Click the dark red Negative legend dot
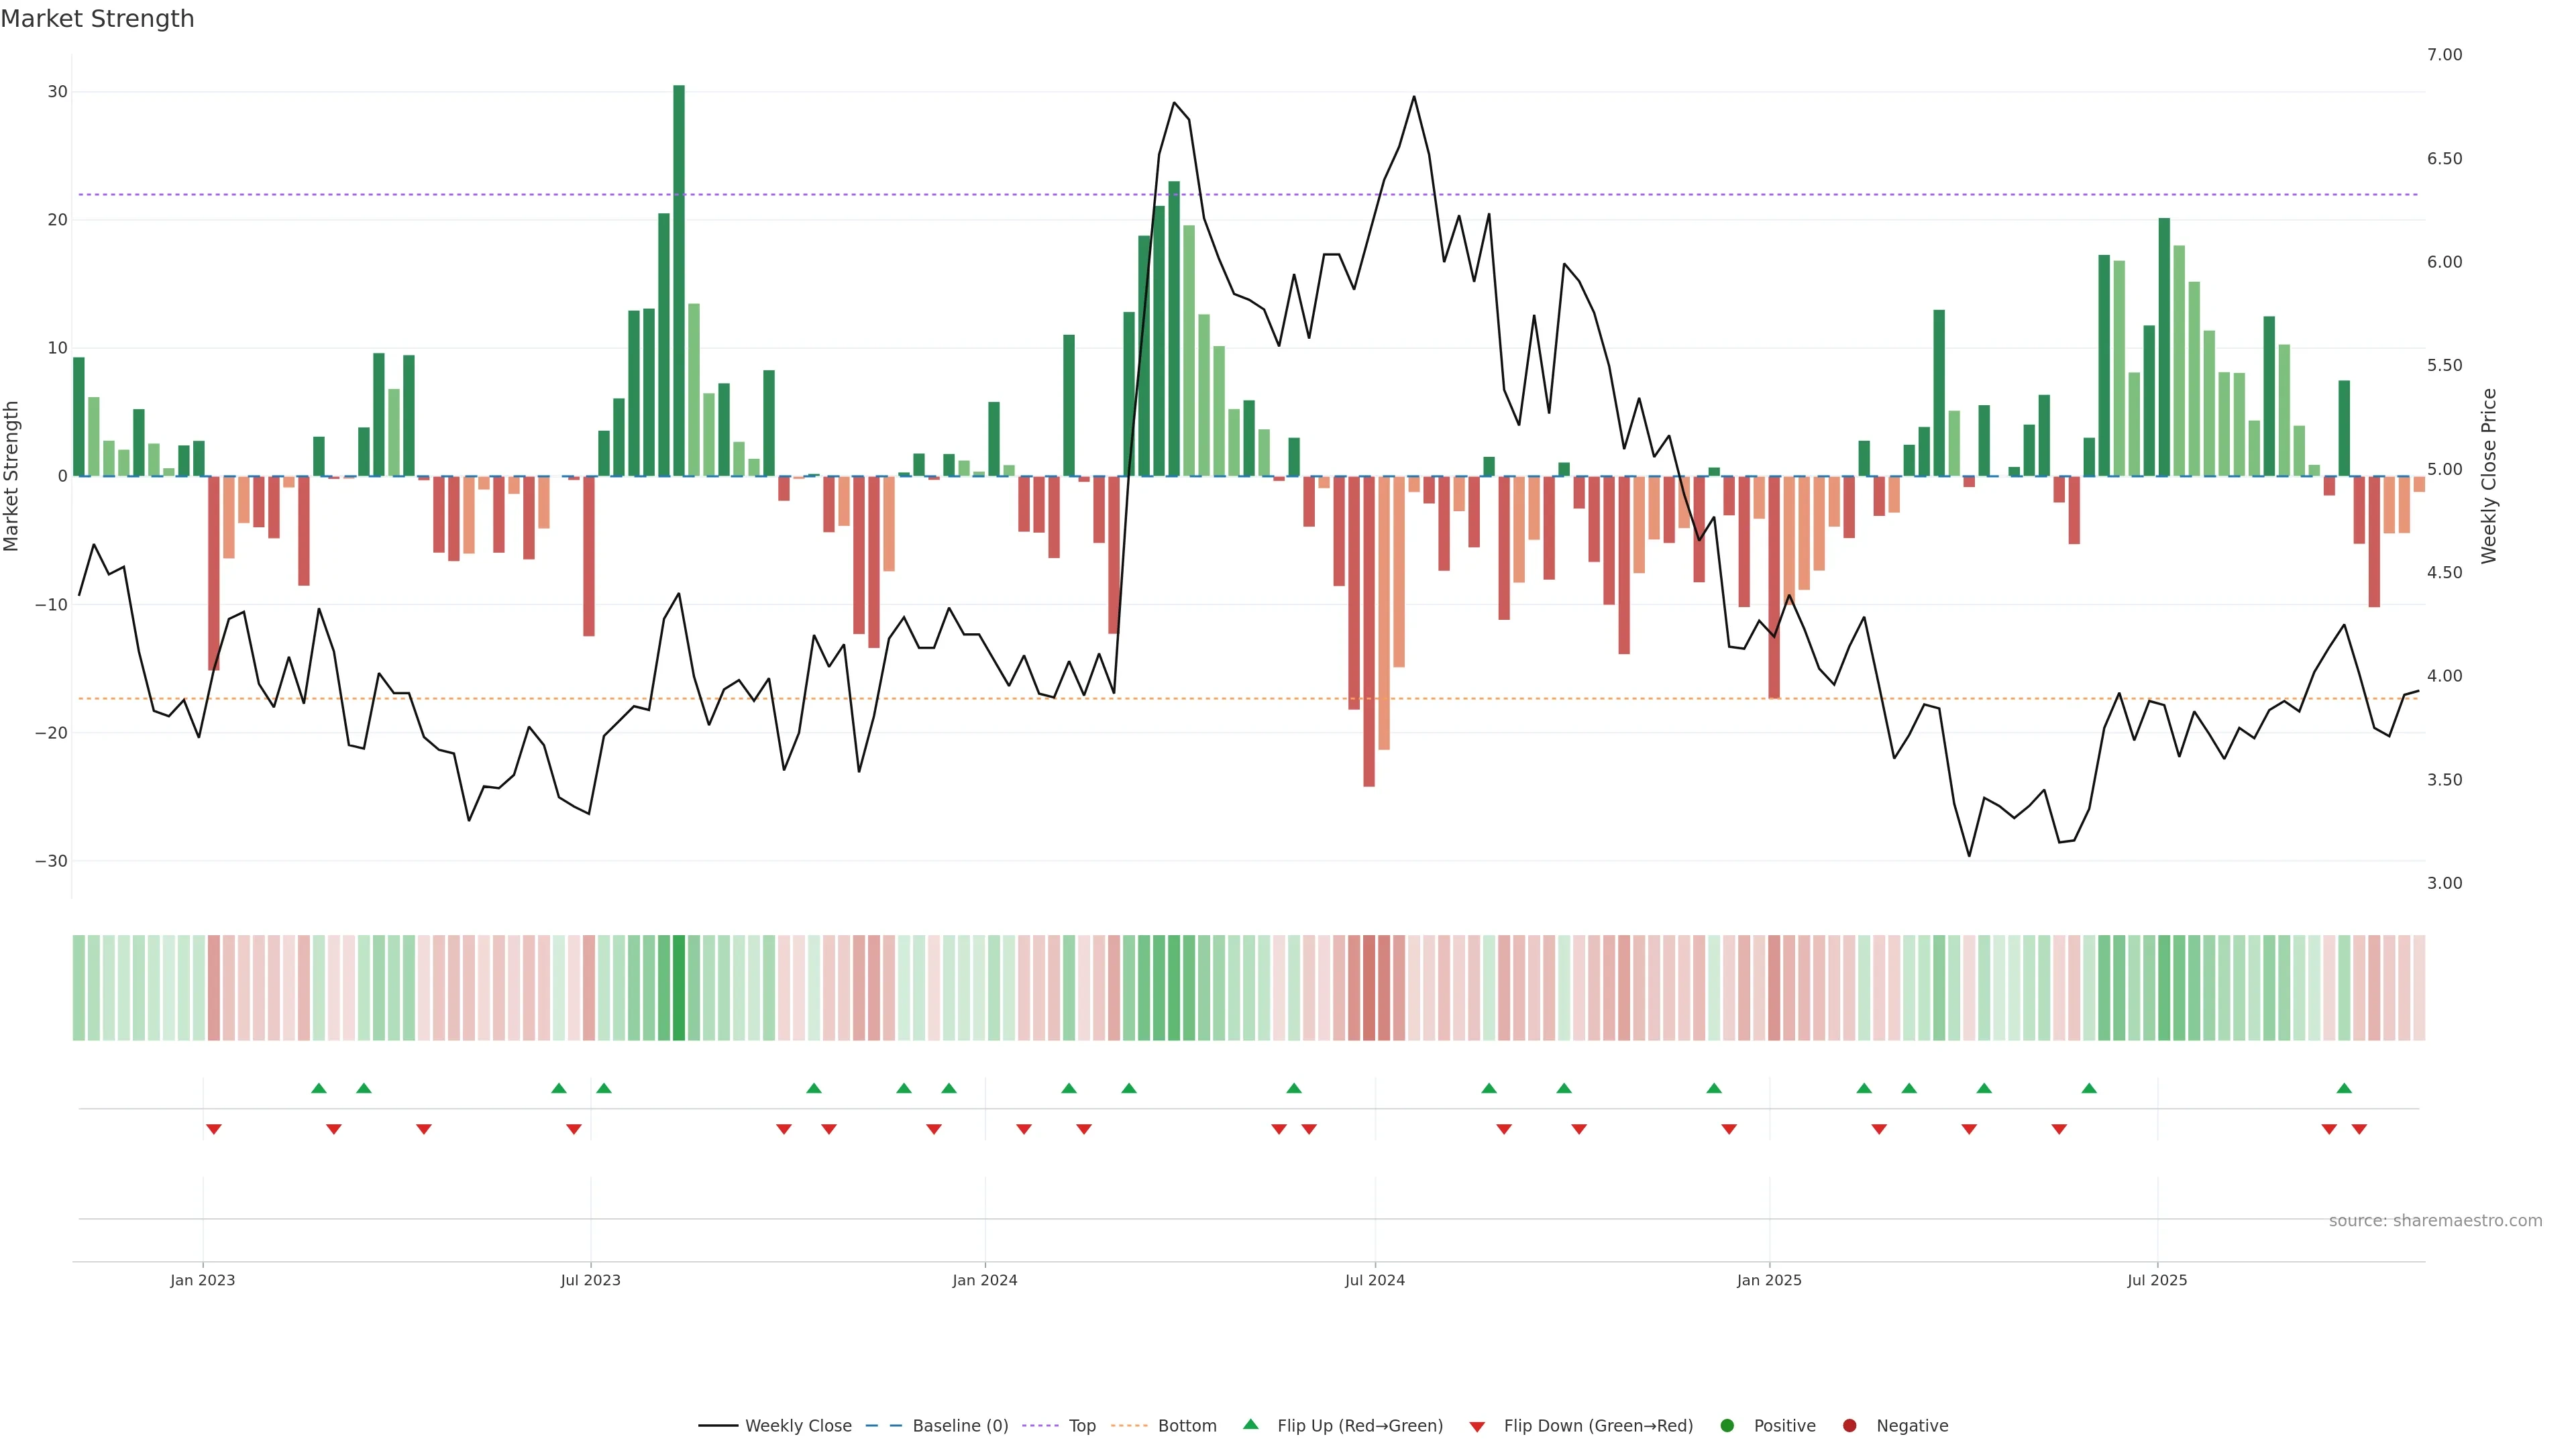Image resolution: width=2576 pixels, height=1449 pixels. pyautogui.click(x=1849, y=1426)
